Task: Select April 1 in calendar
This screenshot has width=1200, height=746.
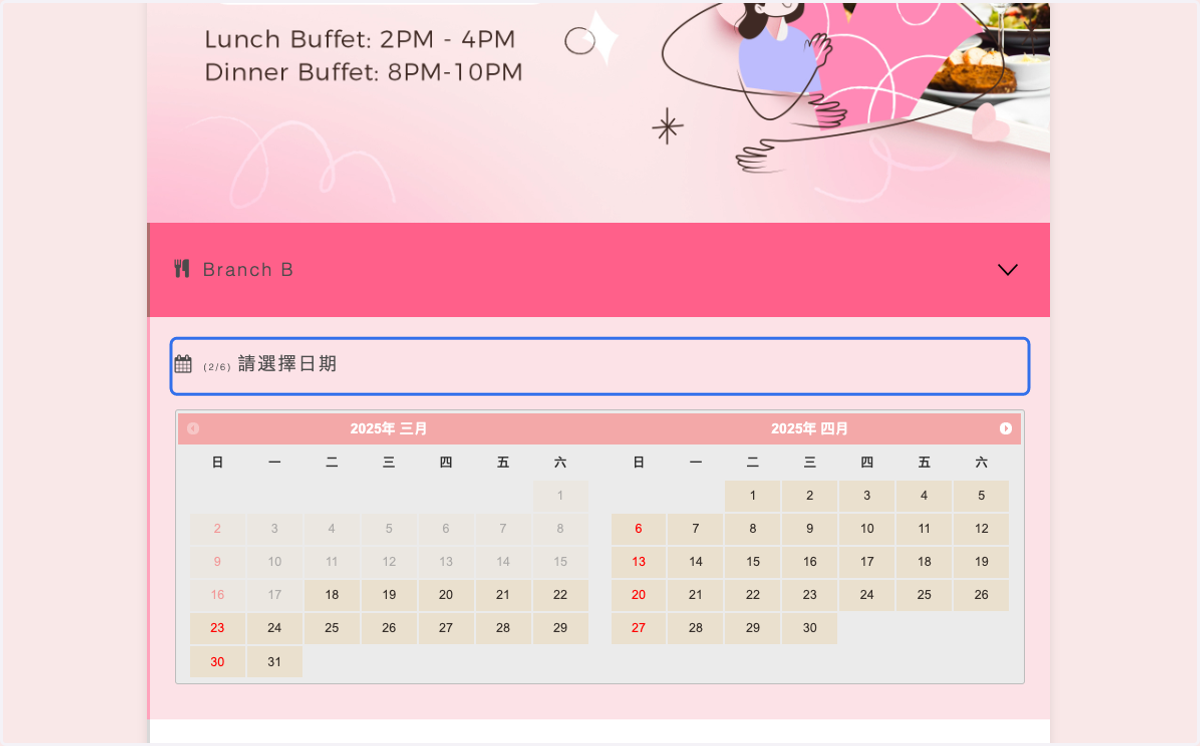Action: pos(753,496)
